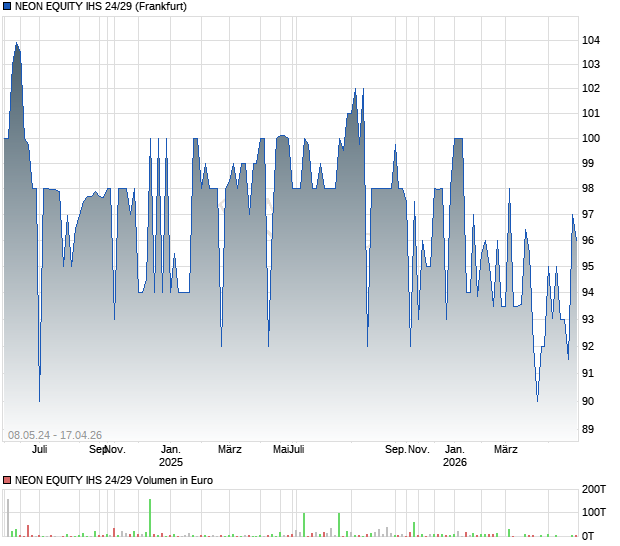
Task: Click the 2026 März time axis label
Action: tap(506, 450)
